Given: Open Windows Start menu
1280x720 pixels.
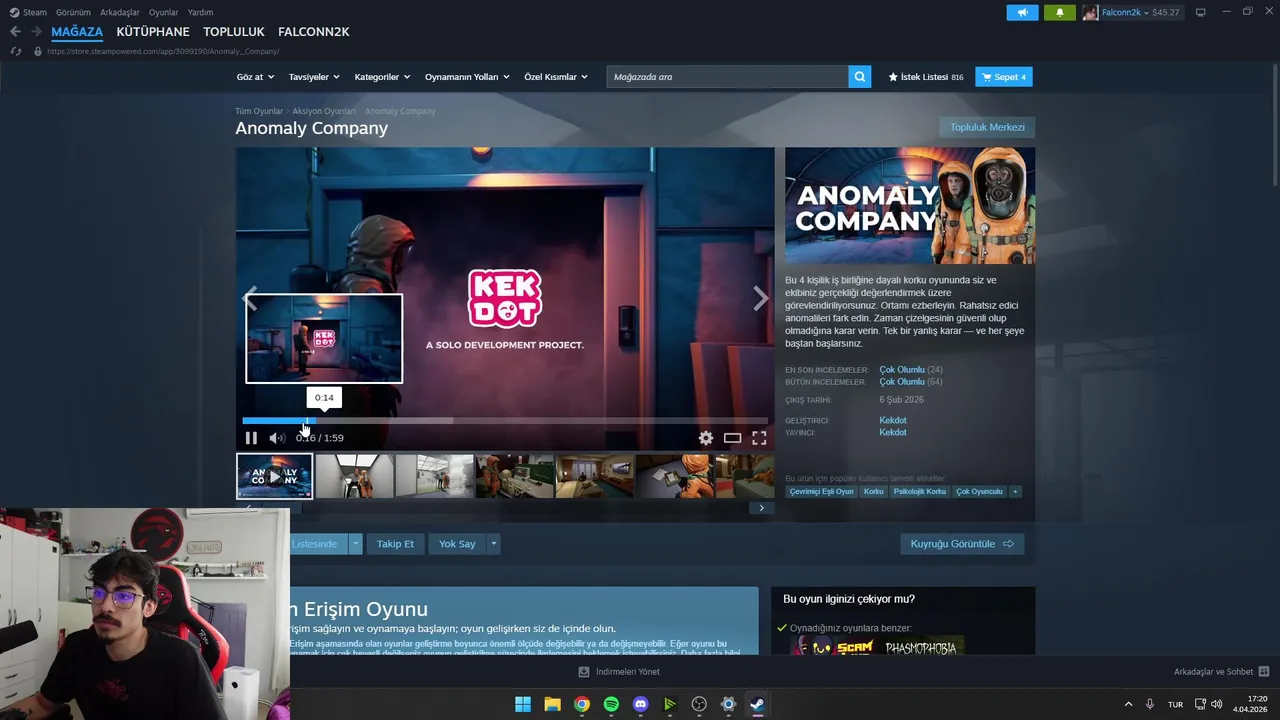Looking at the screenshot, I should [523, 704].
